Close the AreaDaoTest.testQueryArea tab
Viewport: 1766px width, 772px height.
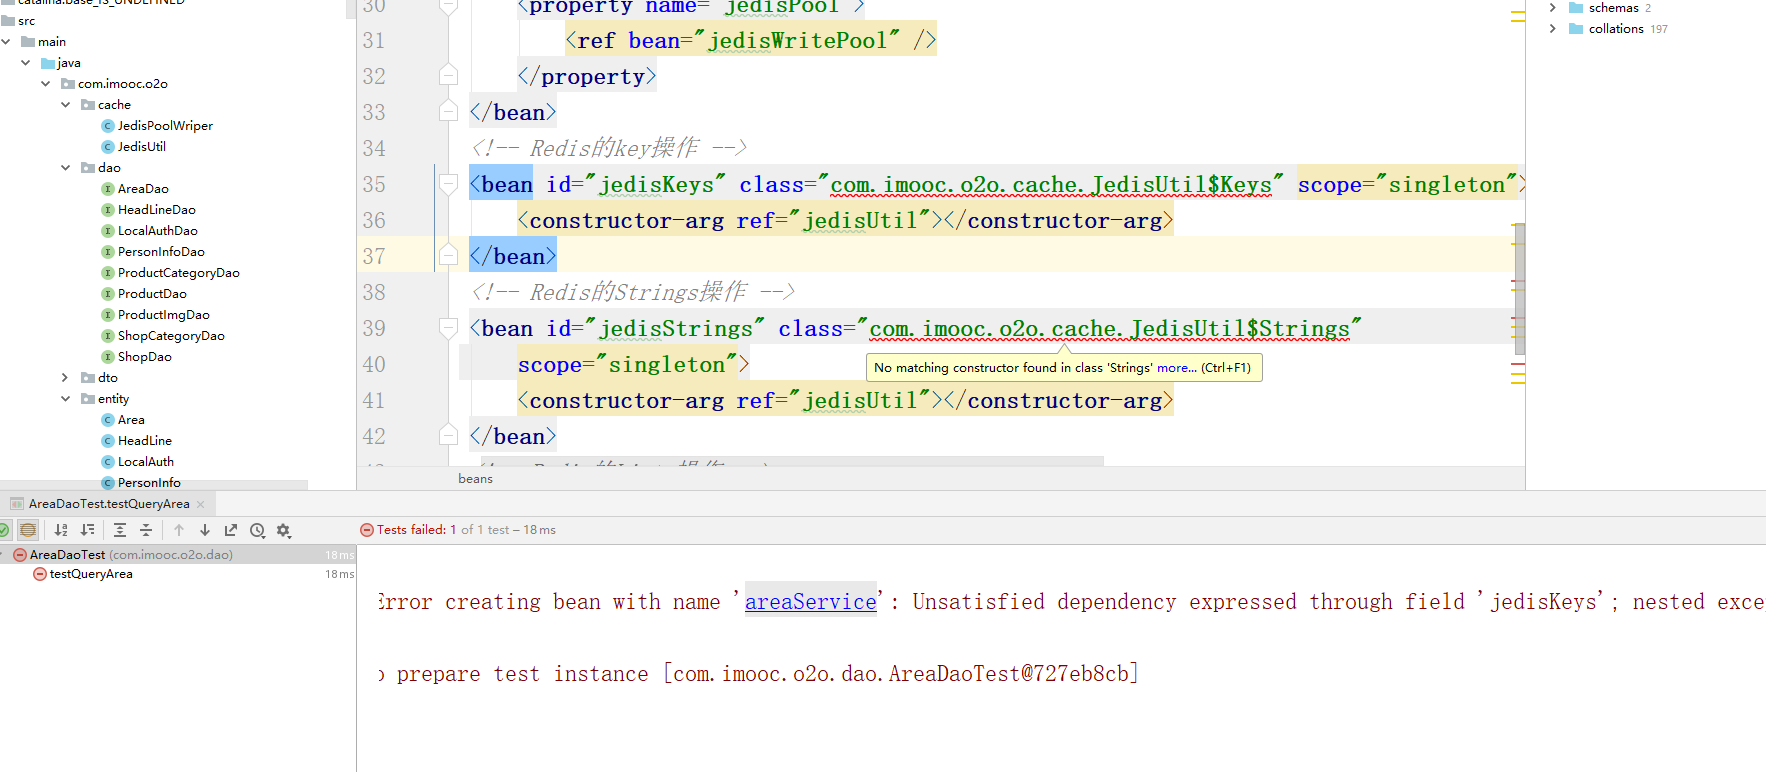201,504
